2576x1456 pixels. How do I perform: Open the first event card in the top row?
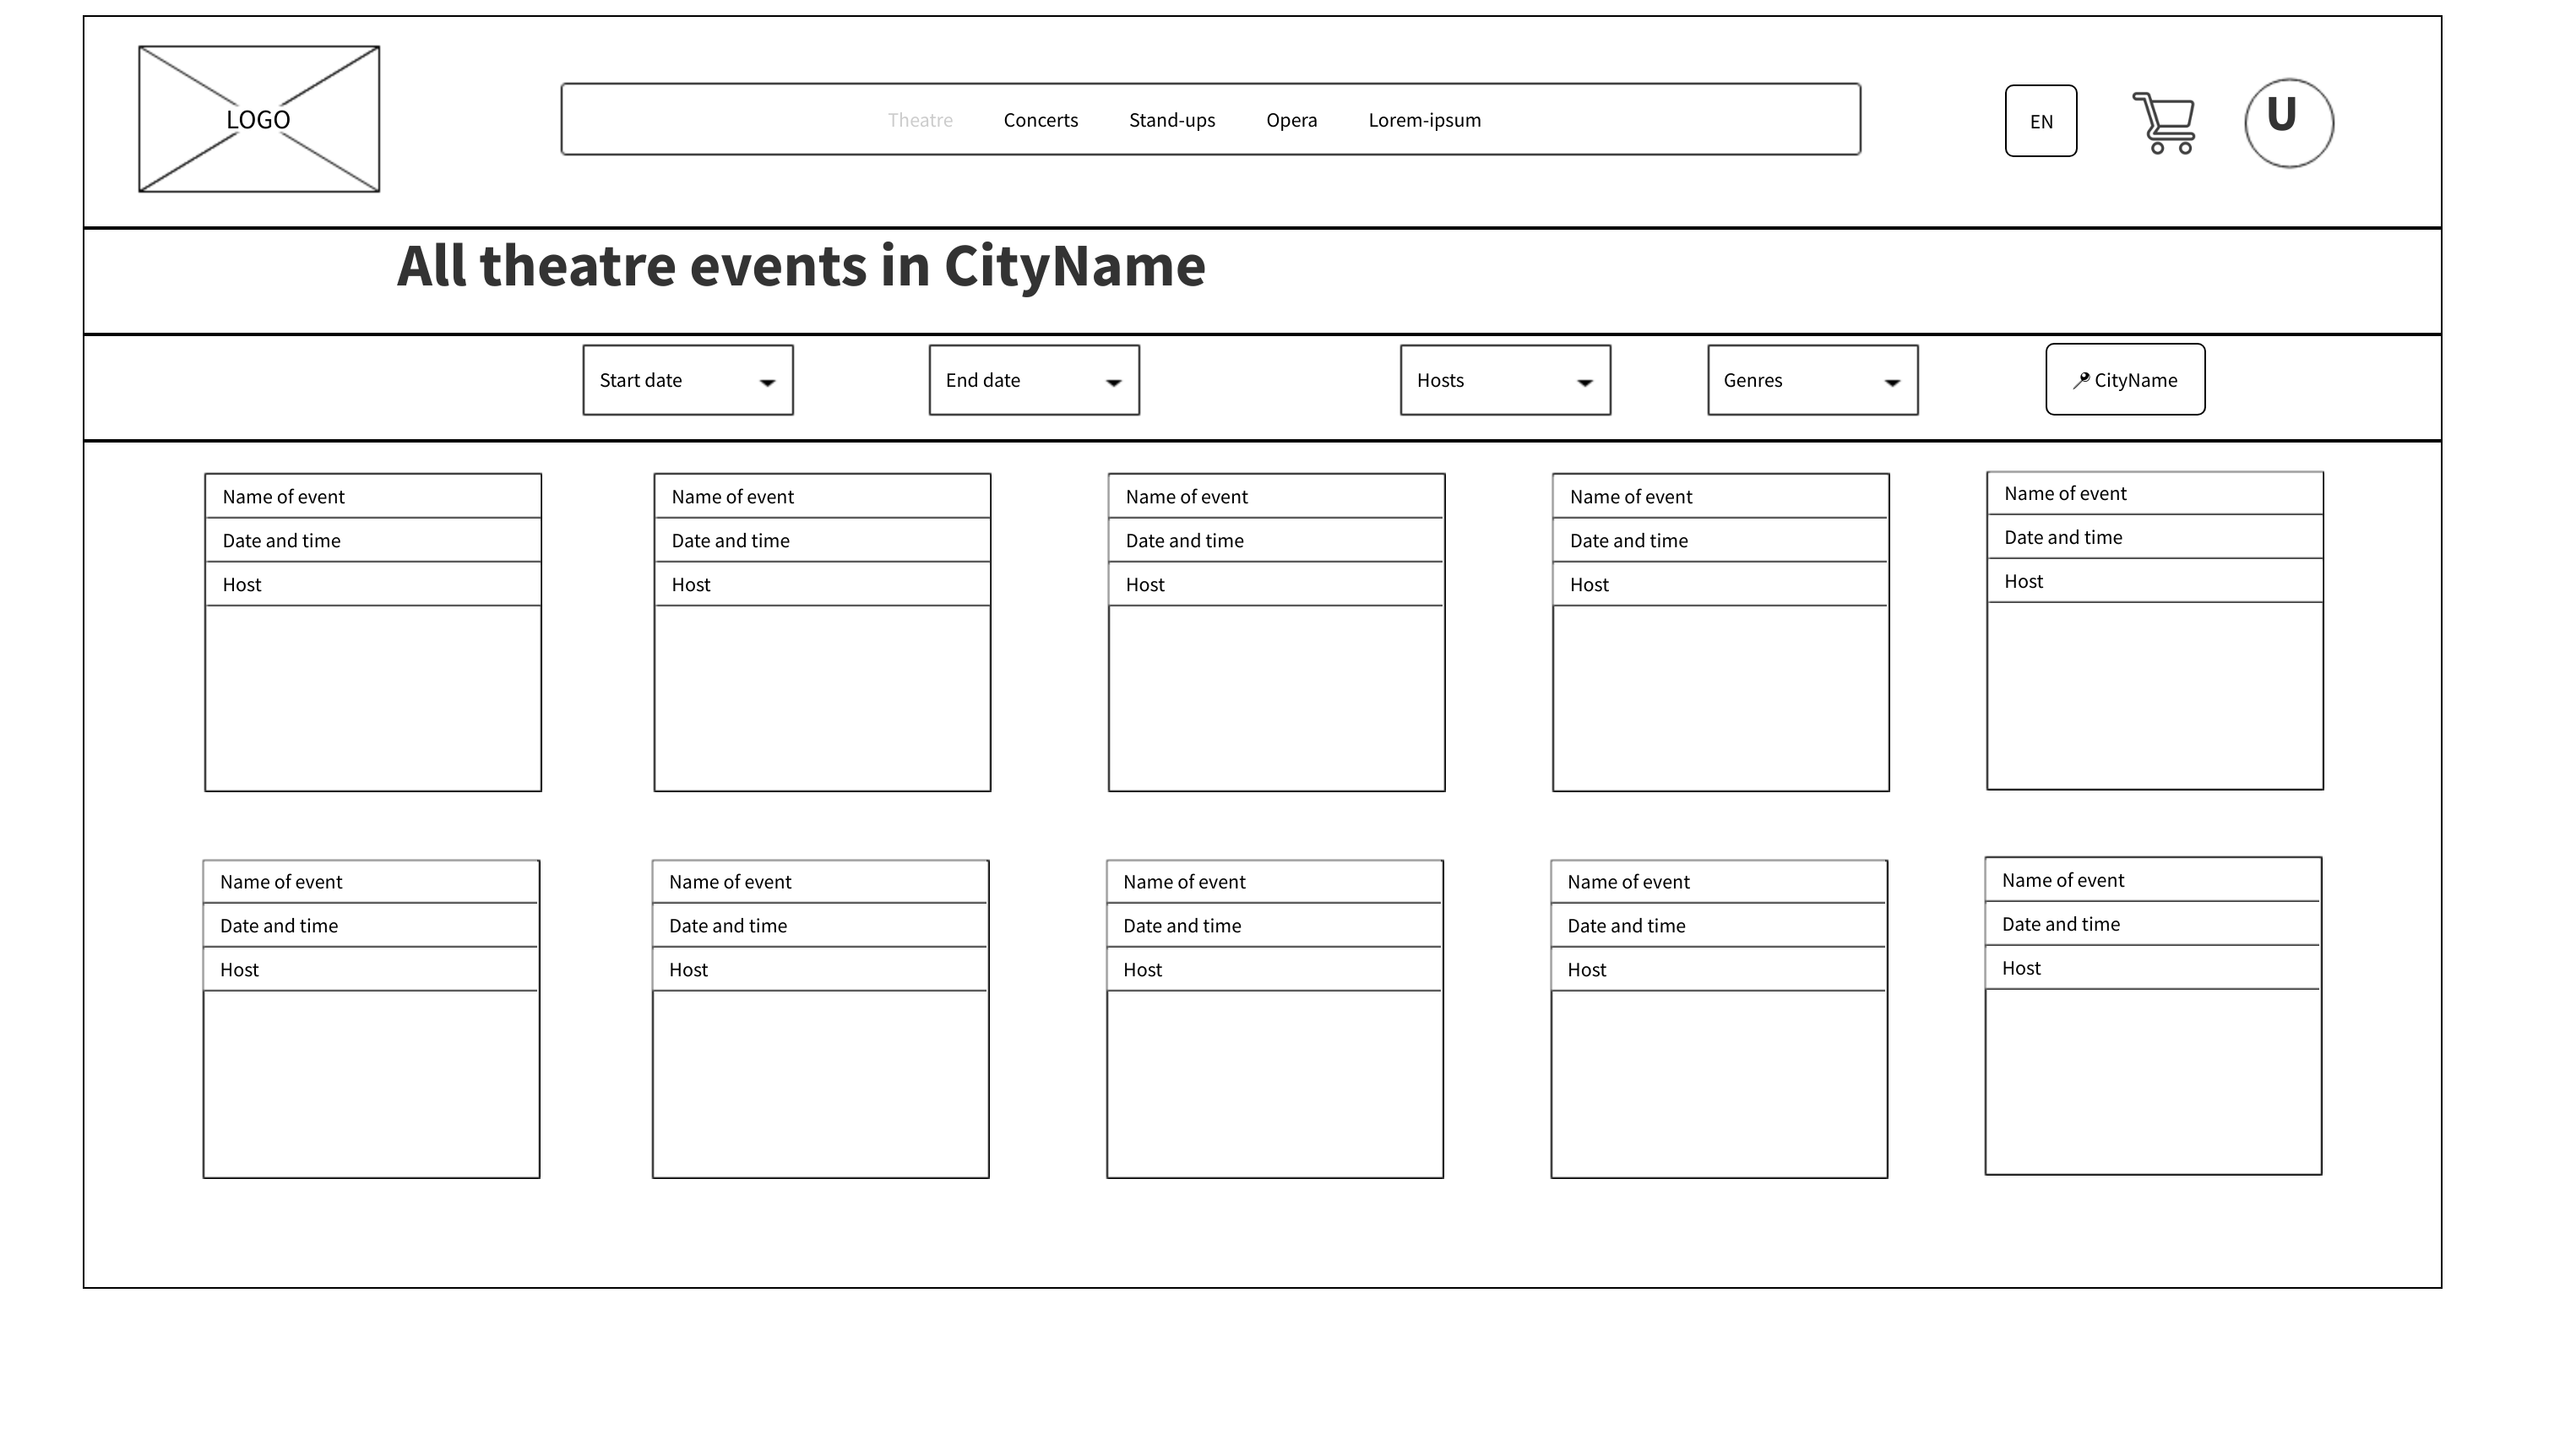pyautogui.click(x=373, y=632)
